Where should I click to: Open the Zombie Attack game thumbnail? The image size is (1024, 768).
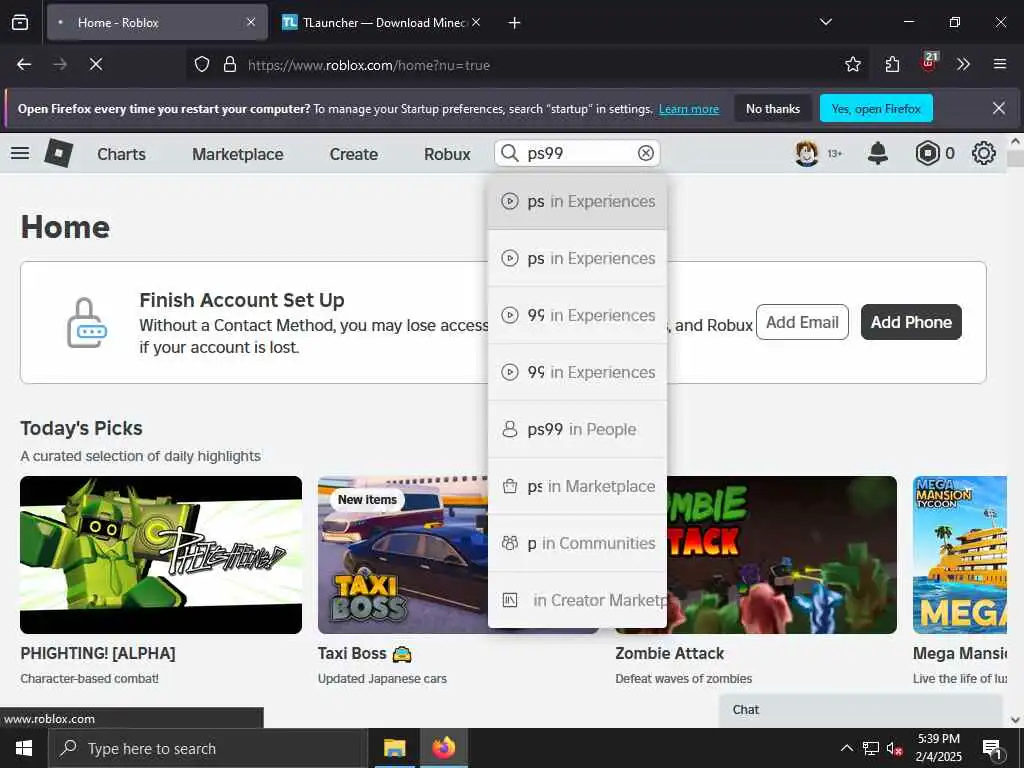point(782,554)
